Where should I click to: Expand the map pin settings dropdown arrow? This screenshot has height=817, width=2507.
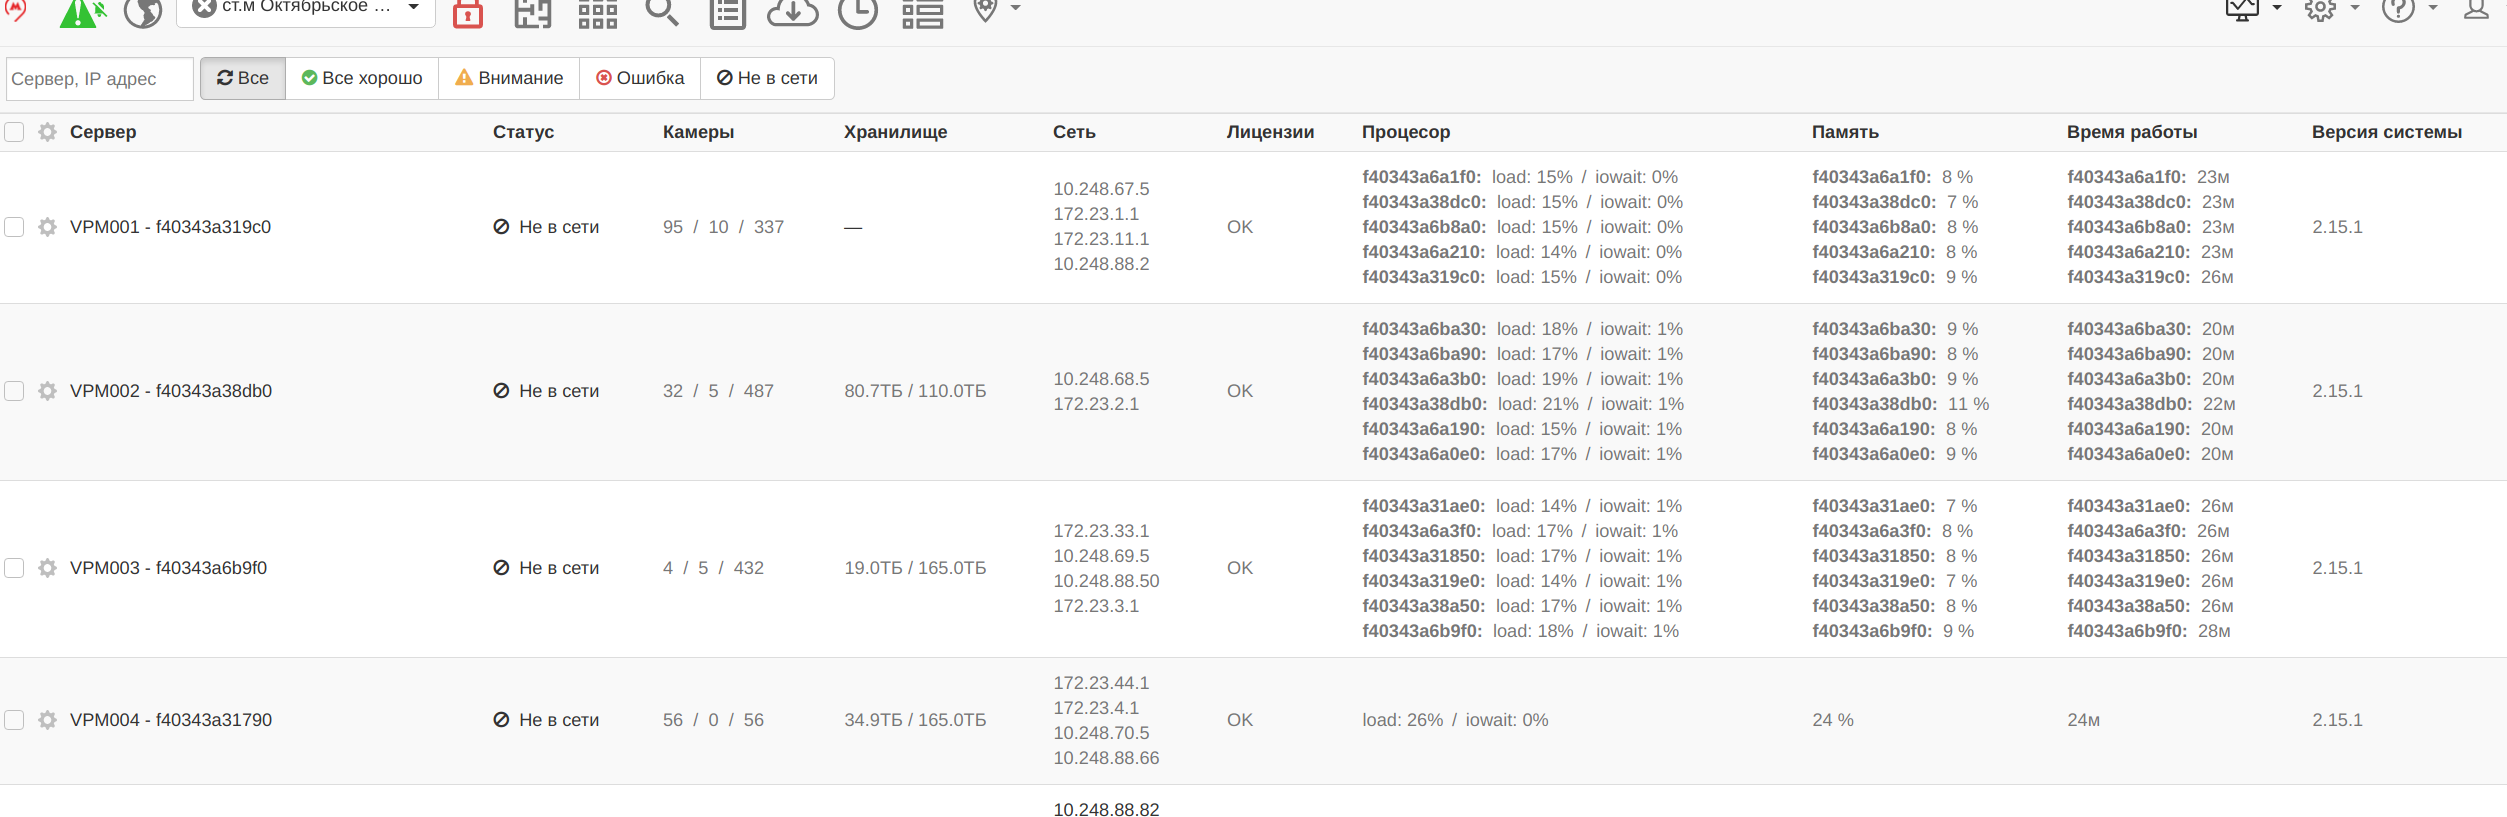point(1015,8)
